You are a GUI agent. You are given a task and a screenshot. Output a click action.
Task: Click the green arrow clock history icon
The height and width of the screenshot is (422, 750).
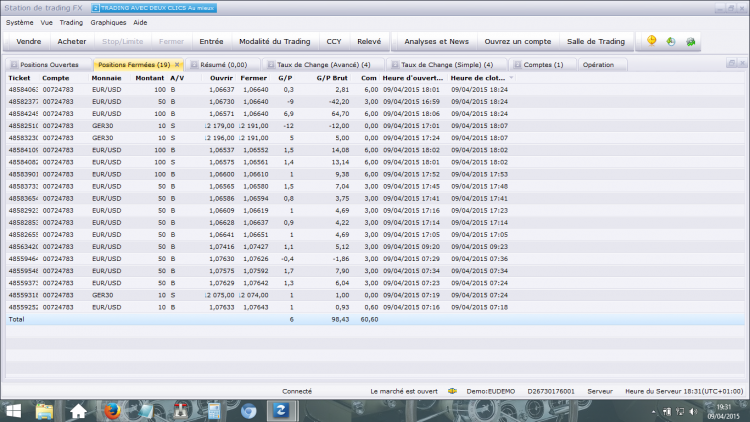click(671, 42)
